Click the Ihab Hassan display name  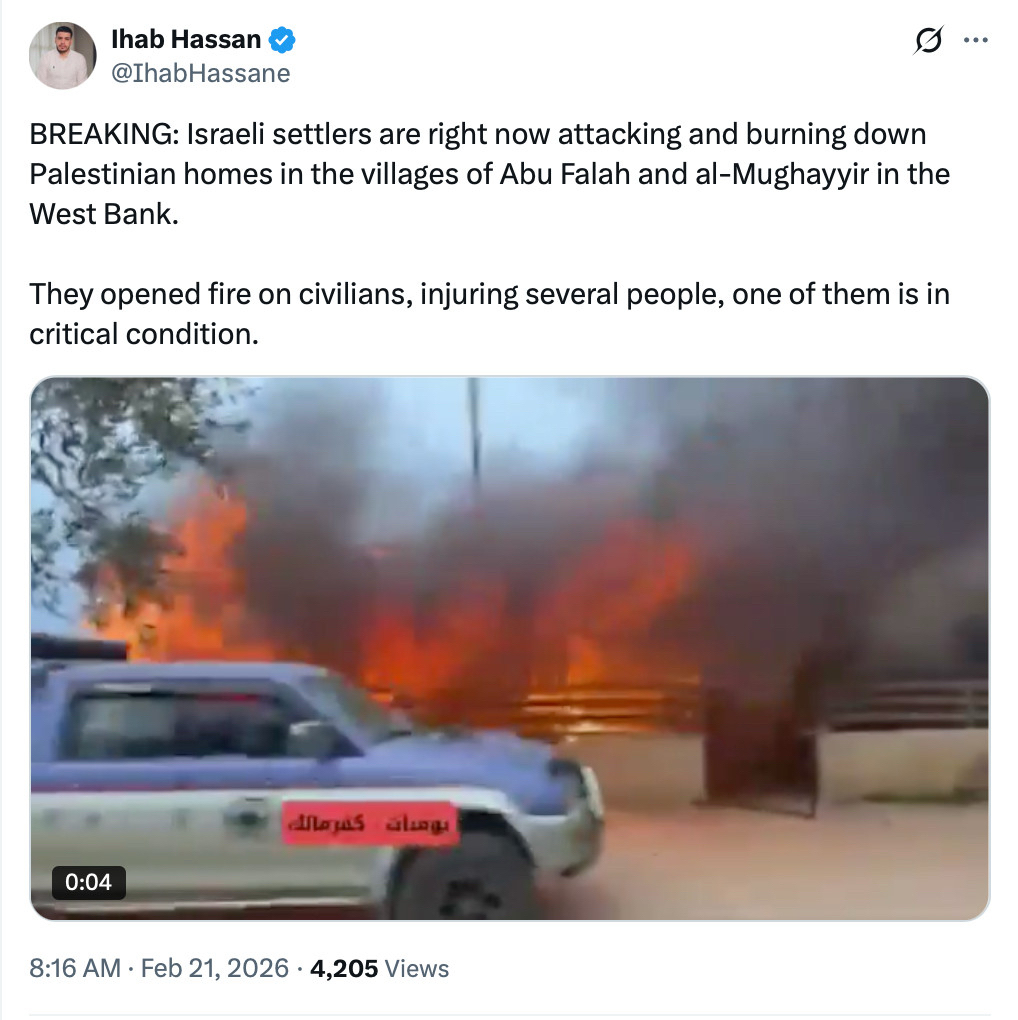[186, 40]
